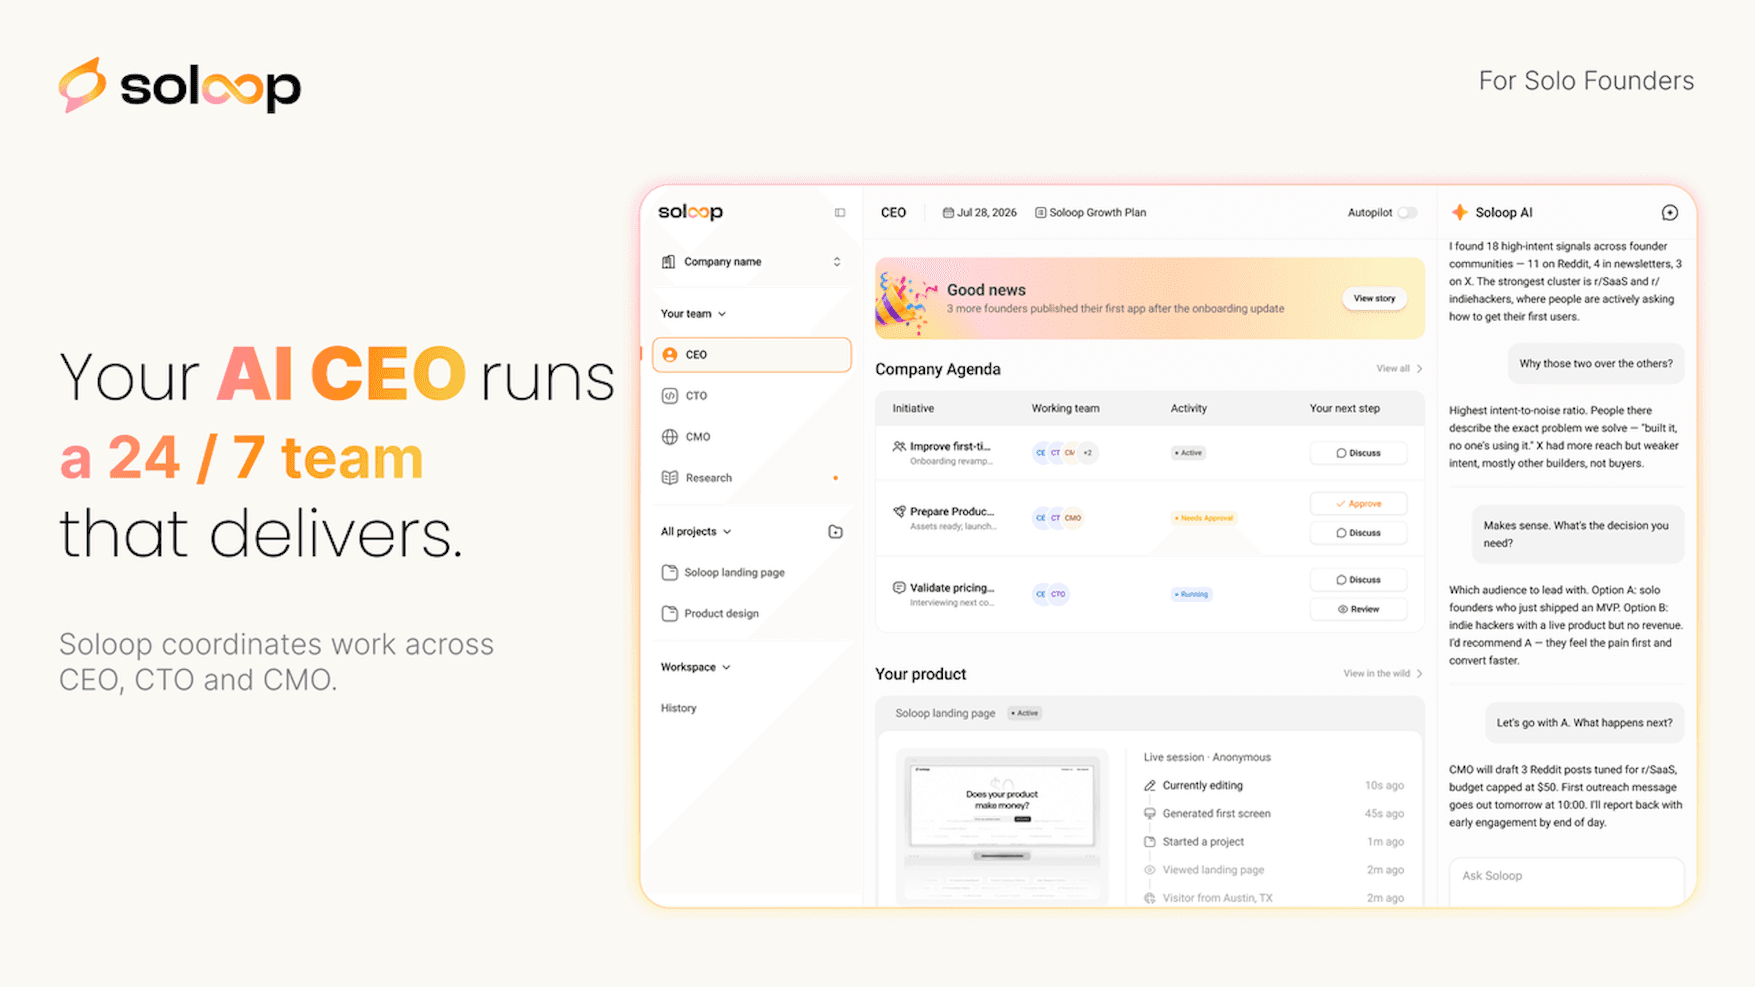Click the Working team column header
1755x987 pixels.
tap(1065, 409)
